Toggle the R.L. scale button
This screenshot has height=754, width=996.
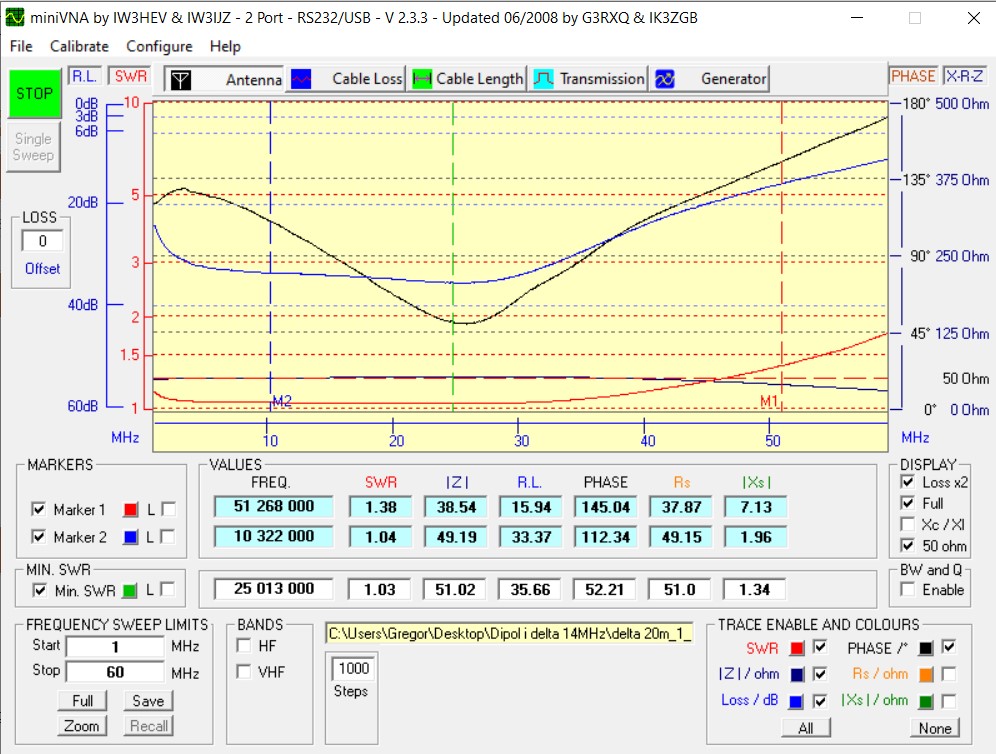pyautogui.click(x=82, y=76)
